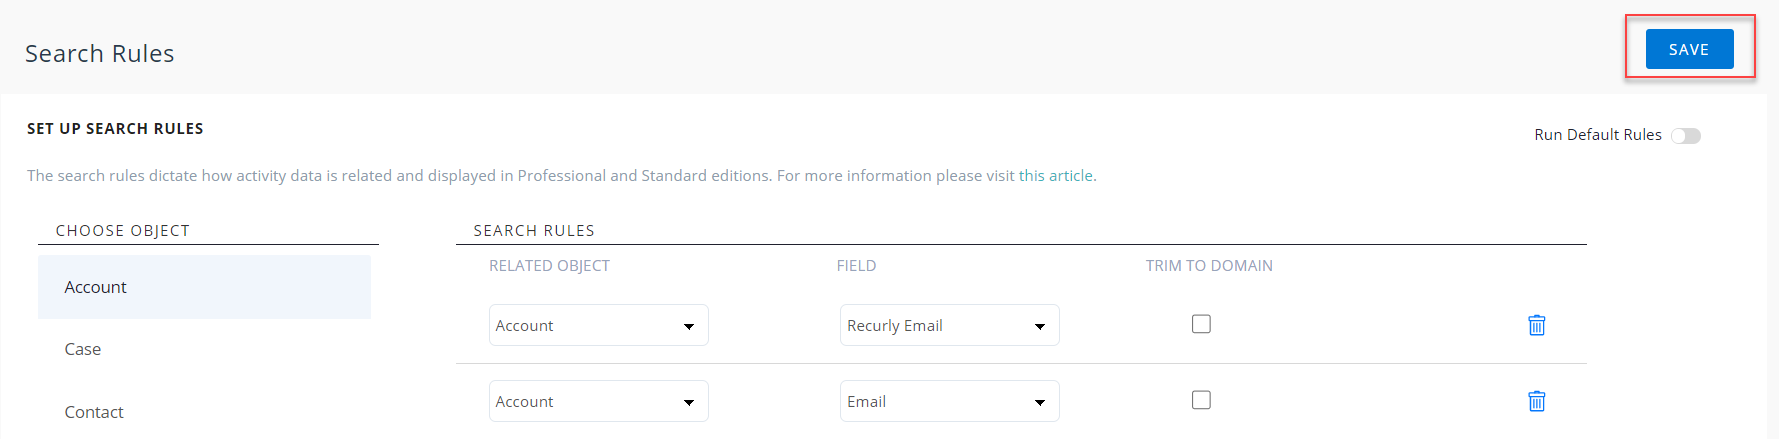Select Case in the Choose Object list
Viewport: 1779px width, 439px height.
pyautogui.click(x=83, y=349)
